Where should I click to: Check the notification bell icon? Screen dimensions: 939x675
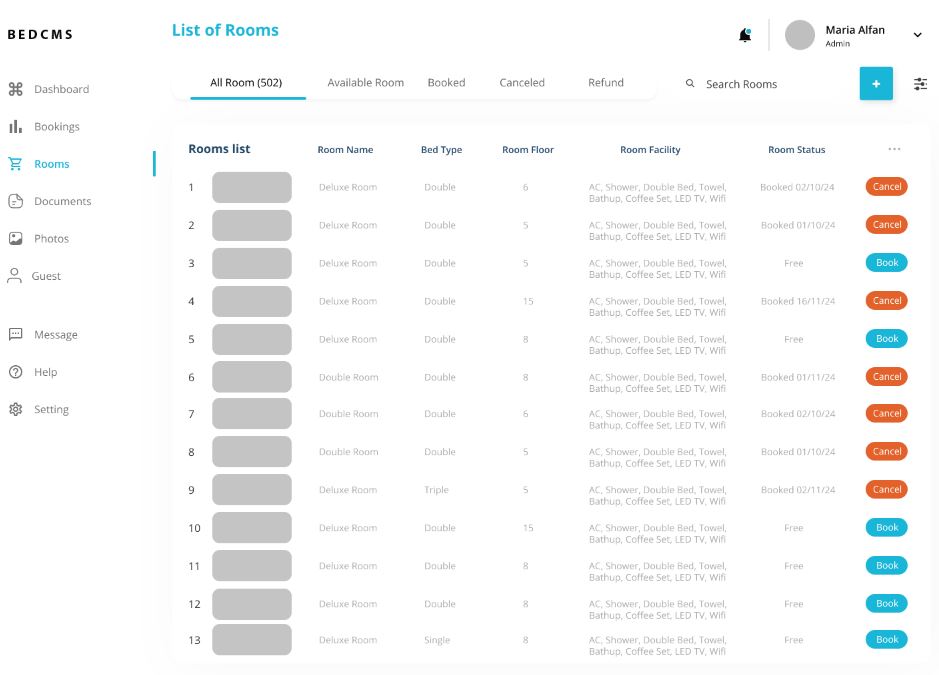tap(745, 35)
